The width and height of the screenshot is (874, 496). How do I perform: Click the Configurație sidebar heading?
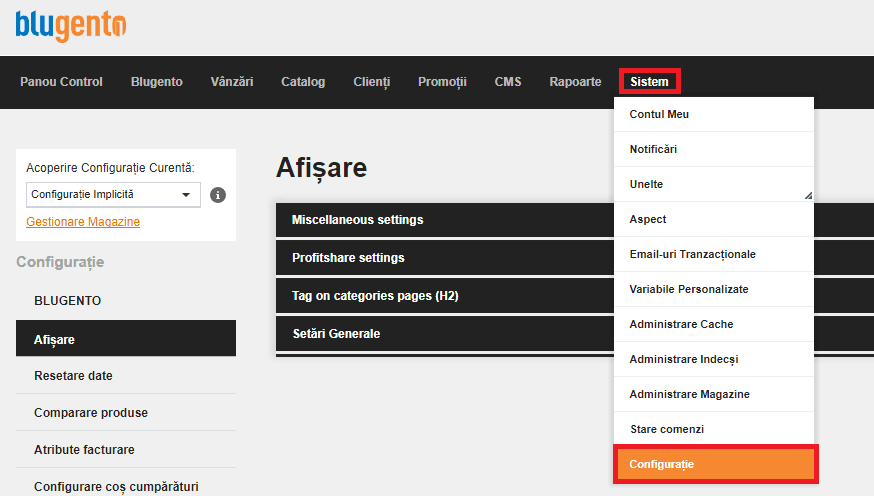60,262
